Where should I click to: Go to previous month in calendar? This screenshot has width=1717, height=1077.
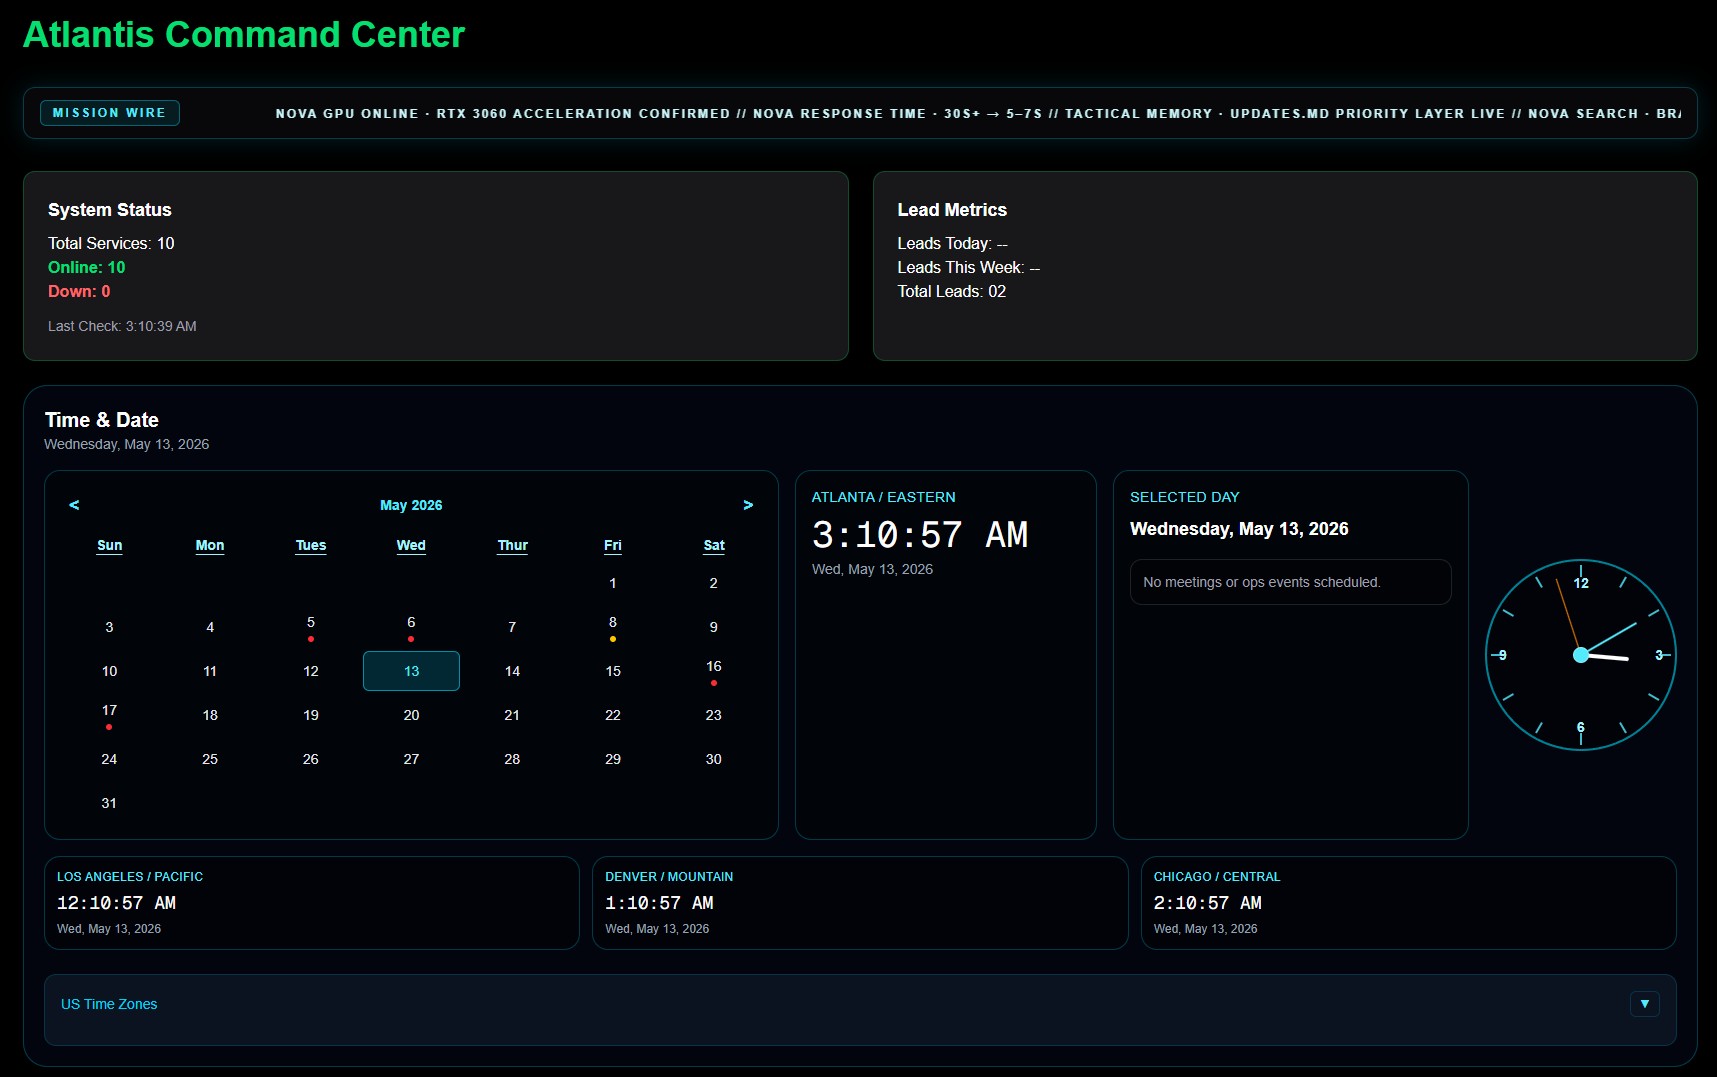[74, 505]
